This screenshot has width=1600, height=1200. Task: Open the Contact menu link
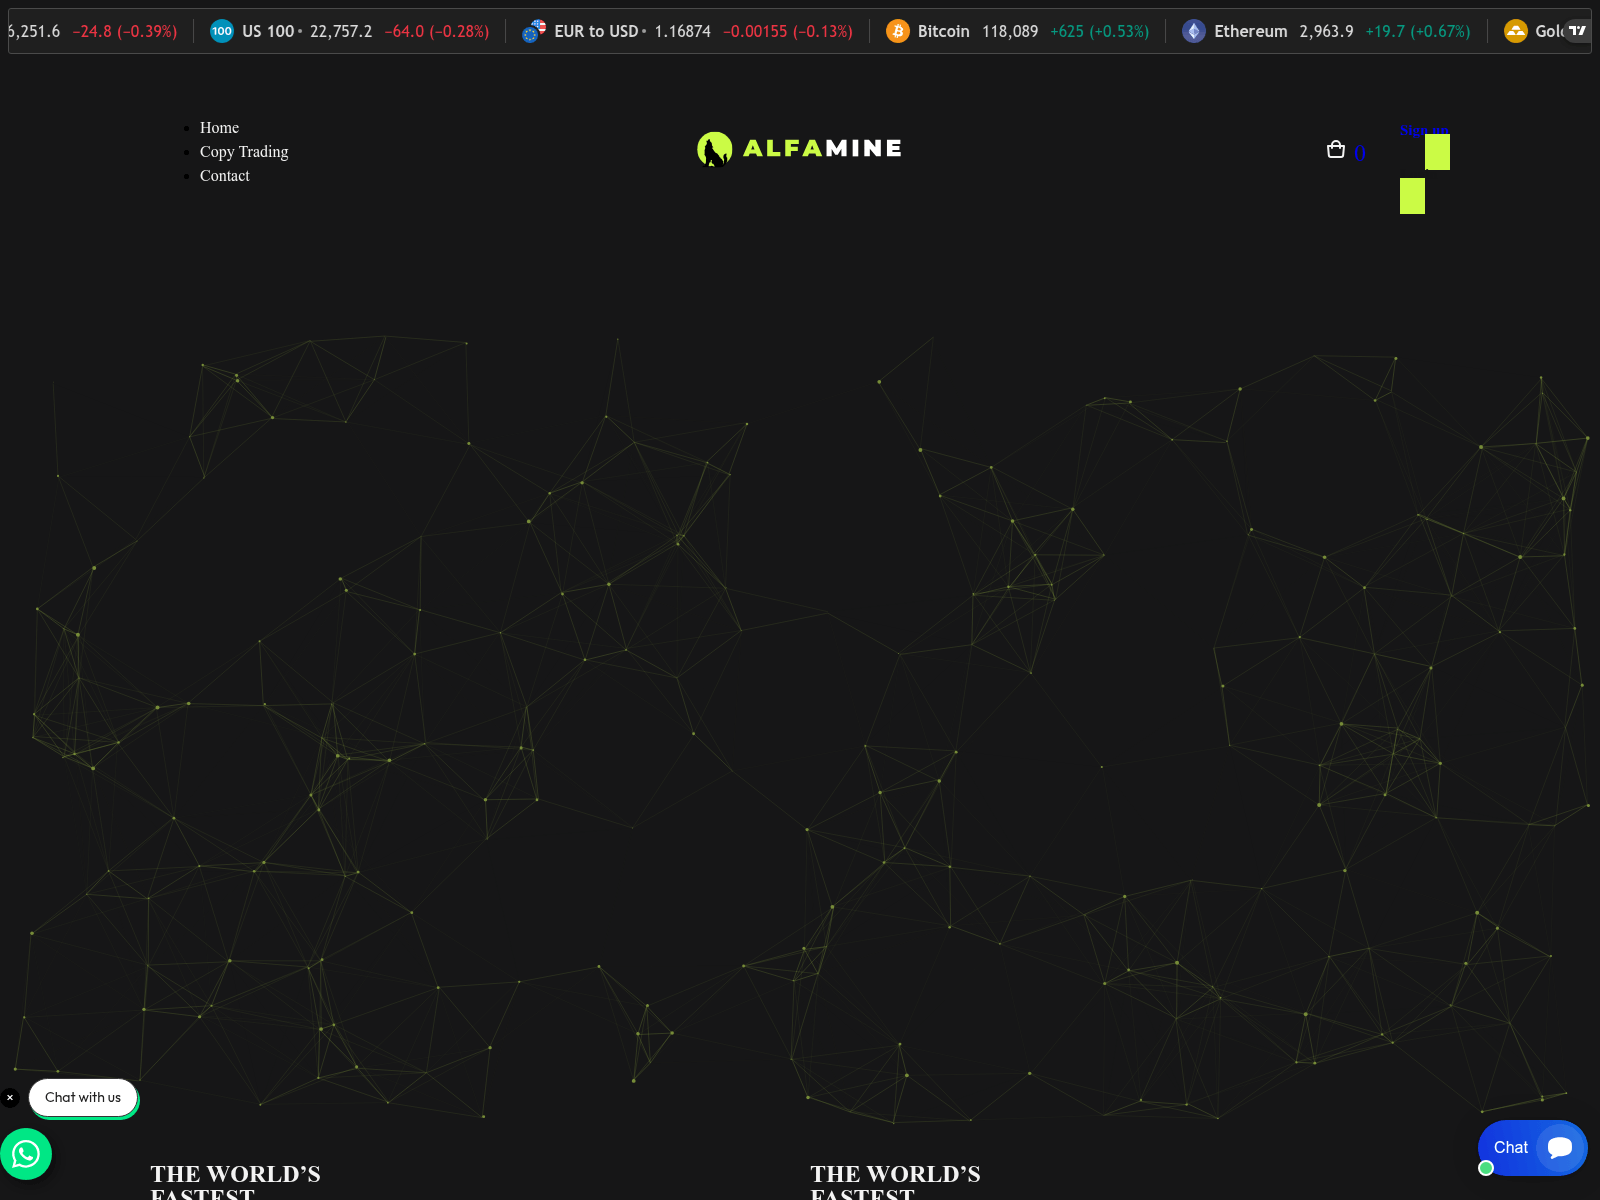click(225, 176)
